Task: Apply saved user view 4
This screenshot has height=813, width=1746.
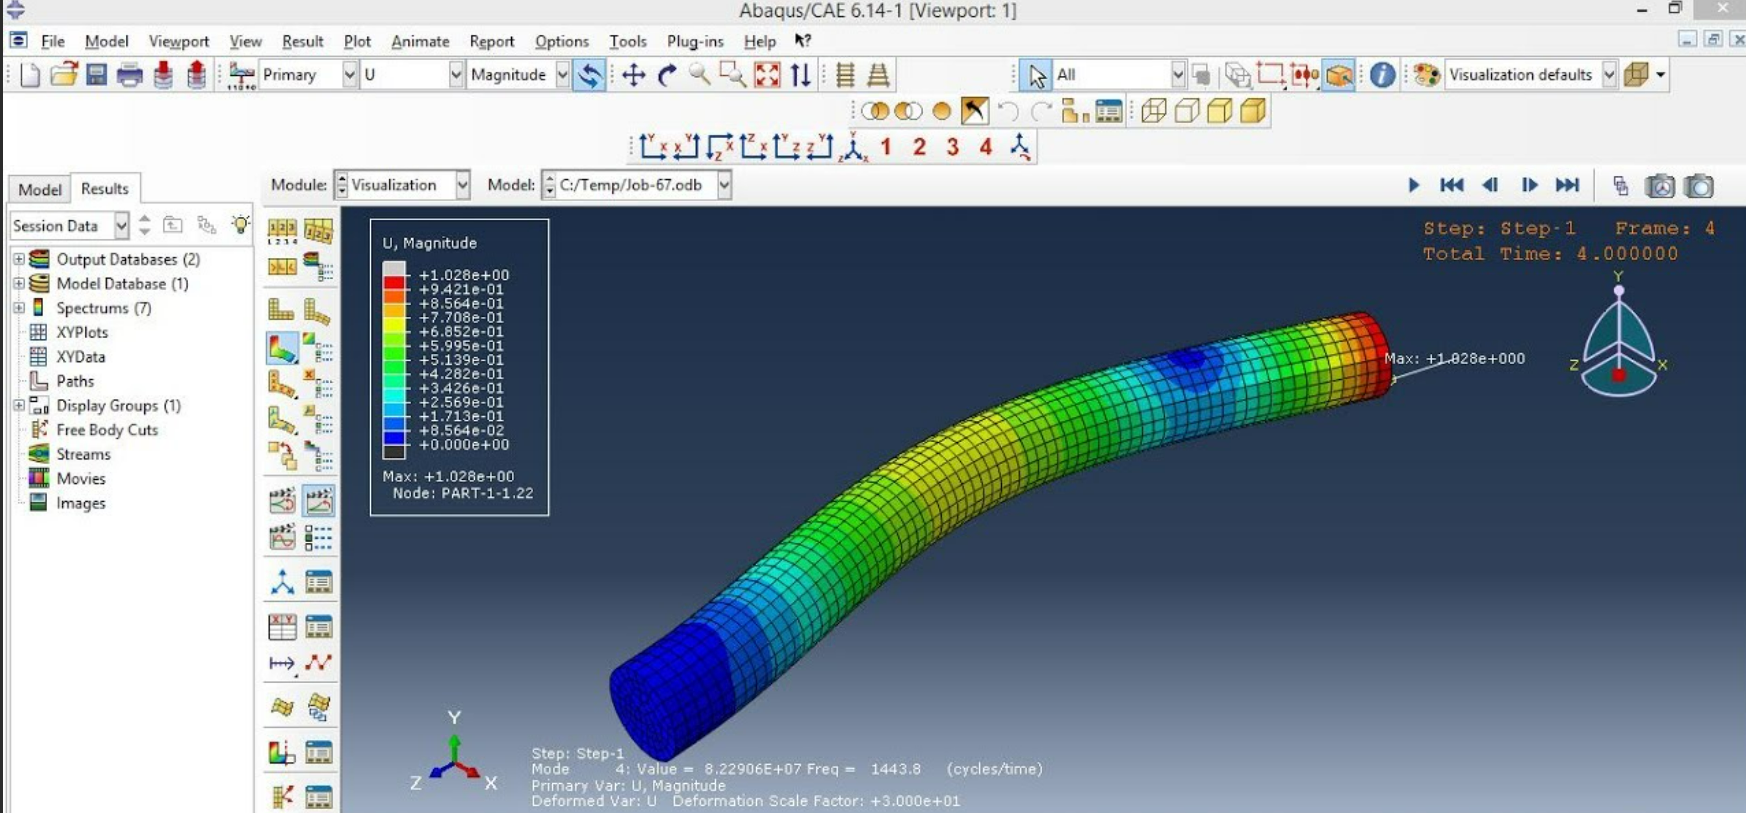Action: click(986, 147)
